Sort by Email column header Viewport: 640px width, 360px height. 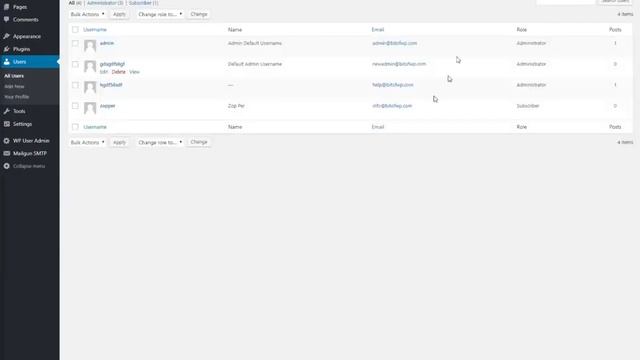pos(378,30)
